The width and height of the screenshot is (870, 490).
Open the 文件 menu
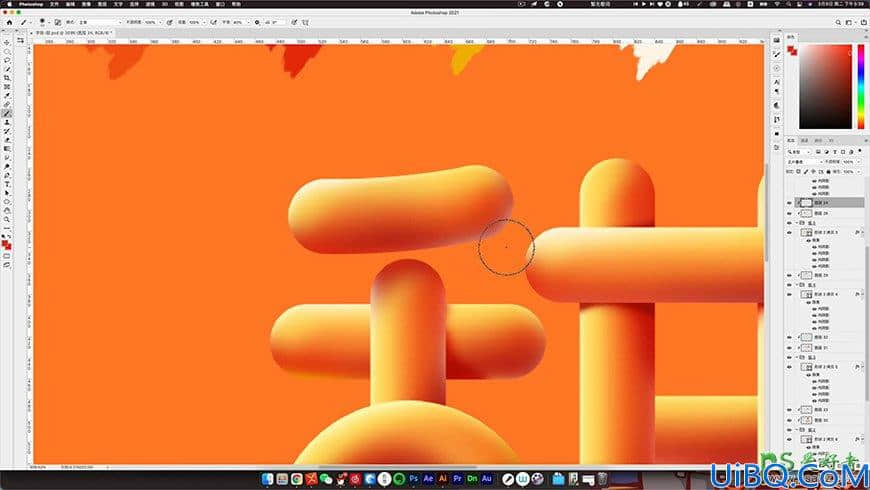(x=54, y=4)
